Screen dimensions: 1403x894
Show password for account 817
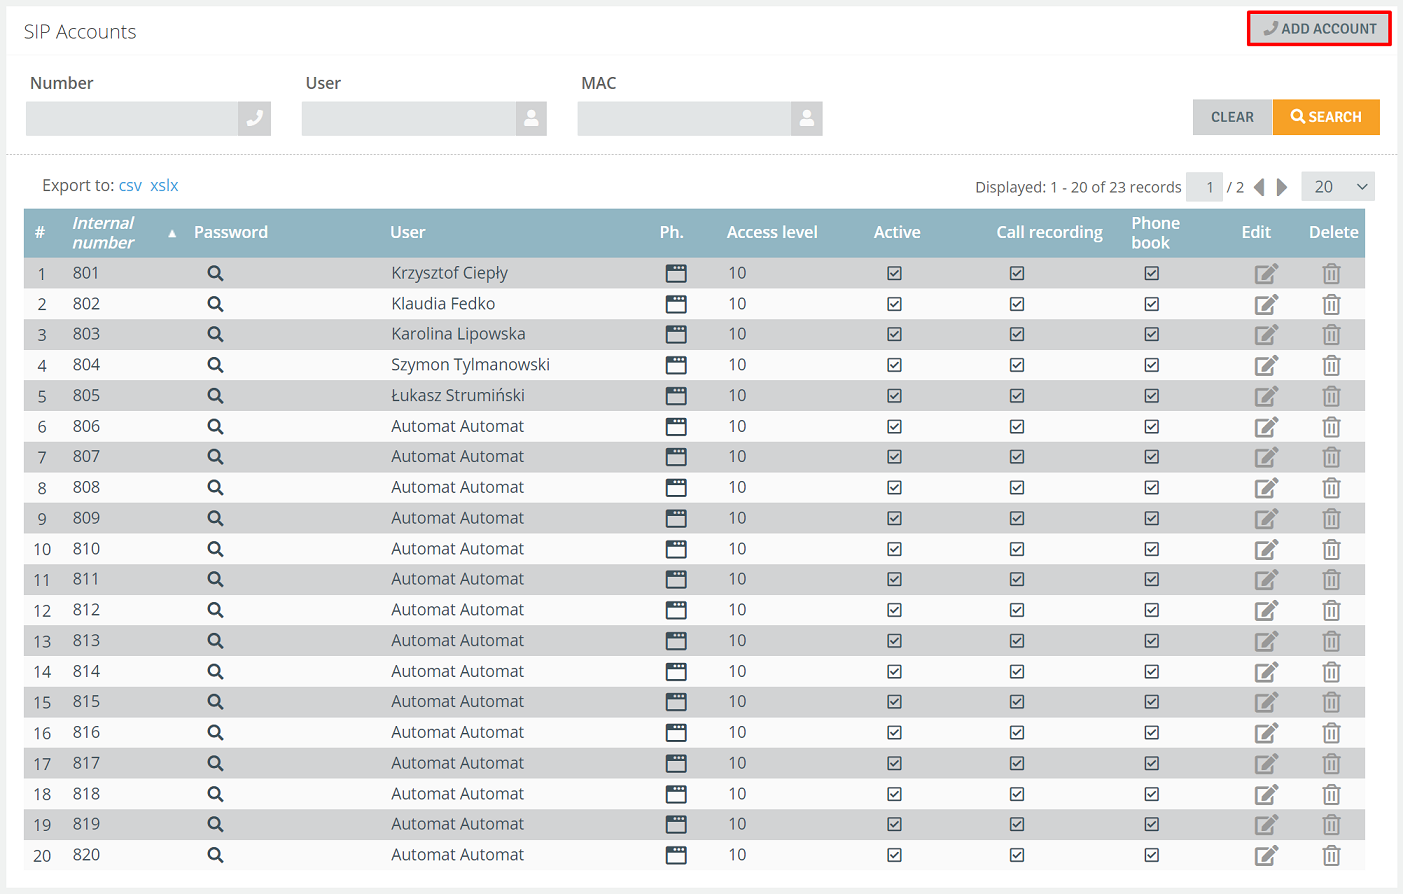pos(215,763)
